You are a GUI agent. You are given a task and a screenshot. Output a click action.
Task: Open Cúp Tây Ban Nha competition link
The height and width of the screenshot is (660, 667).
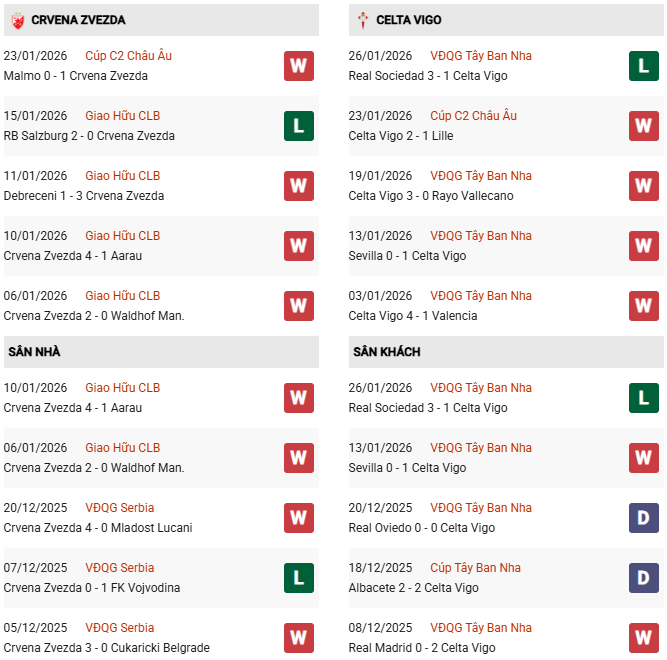475,568
